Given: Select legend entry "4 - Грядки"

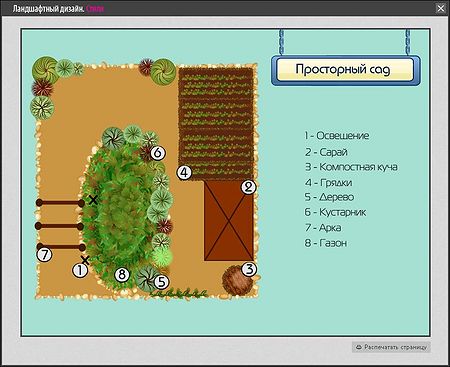Looking at the screenshot, I should pyautogui.click(x=328, y=182).
